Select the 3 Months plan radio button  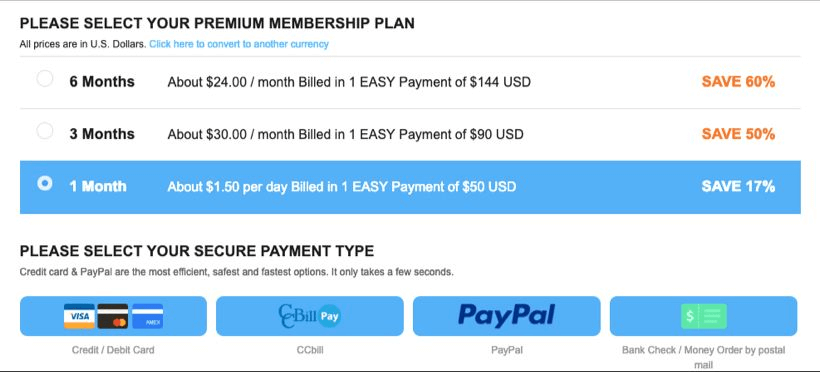coord(45,131)
